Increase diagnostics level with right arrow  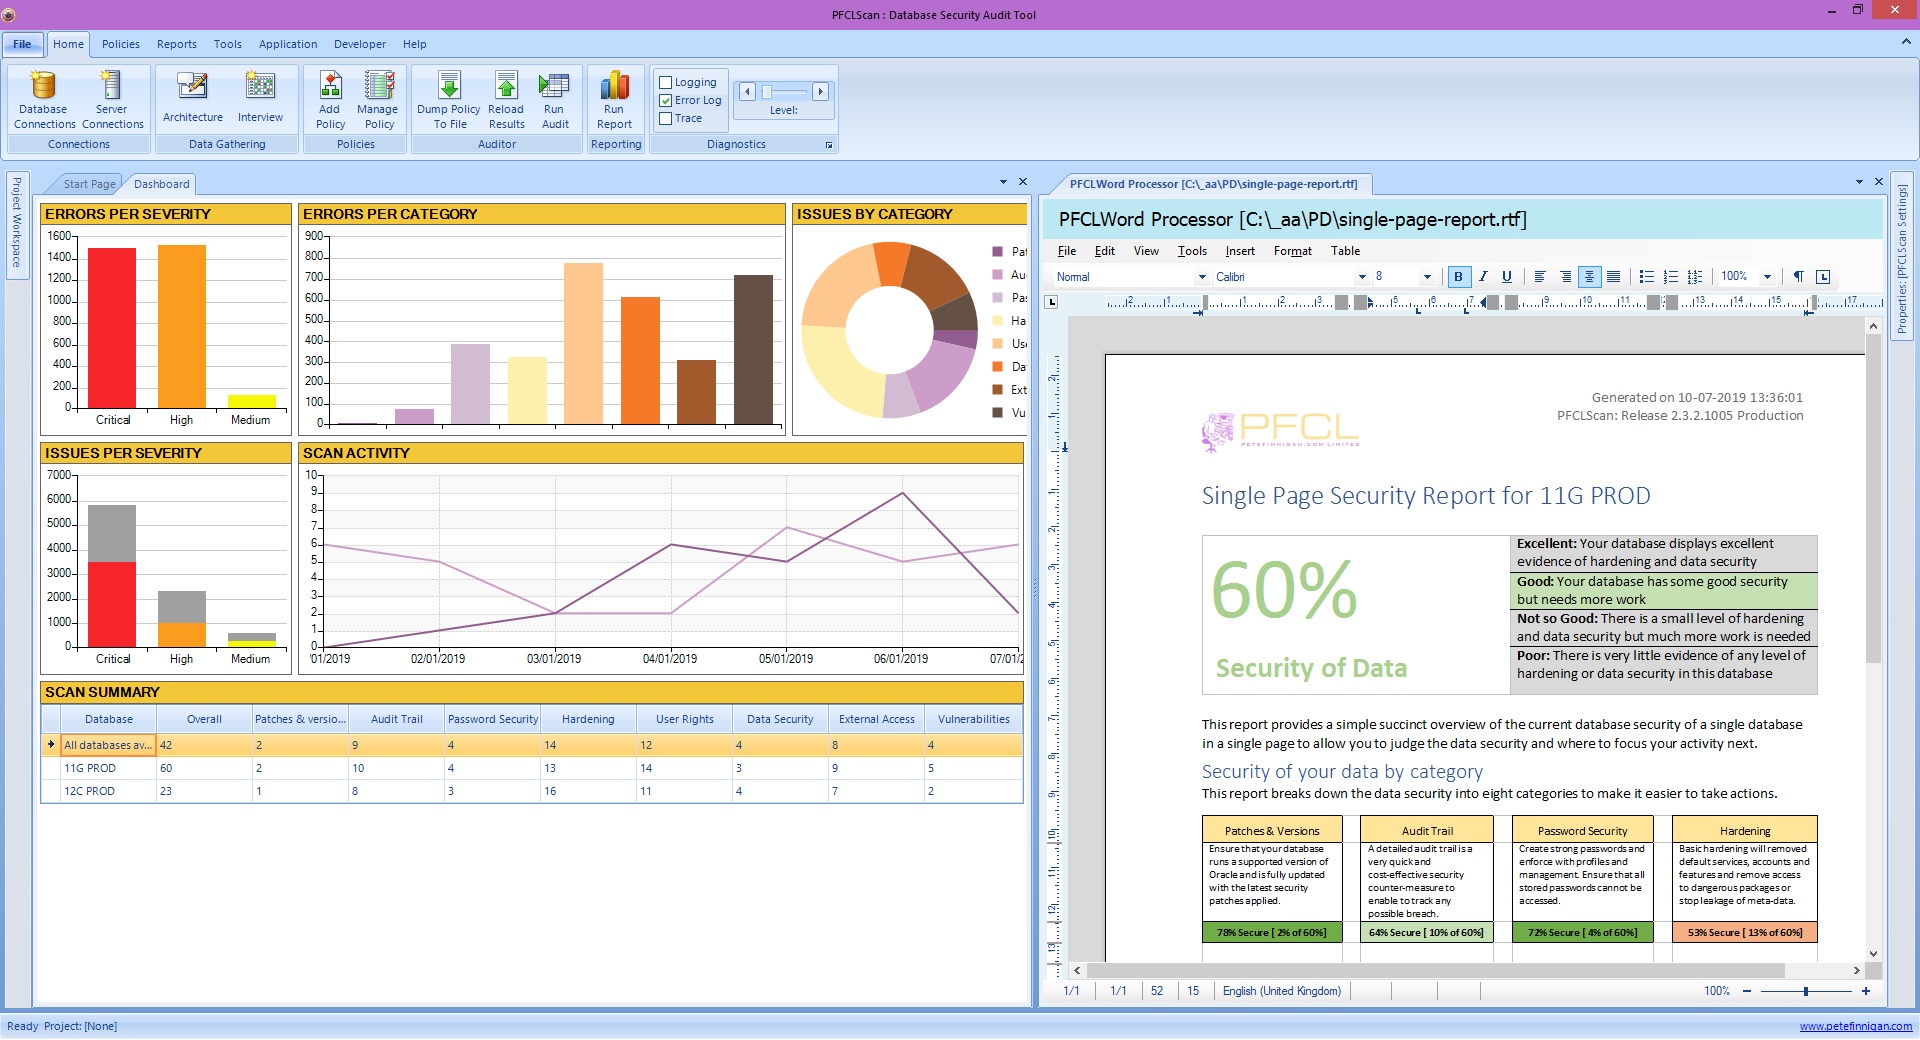tap(820, 91)
